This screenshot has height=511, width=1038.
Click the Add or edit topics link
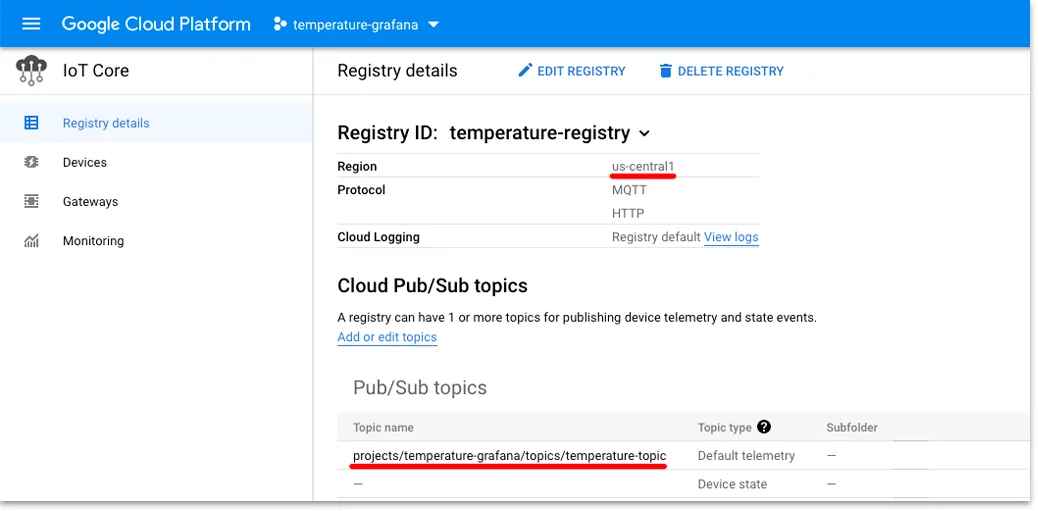point(387,337)
